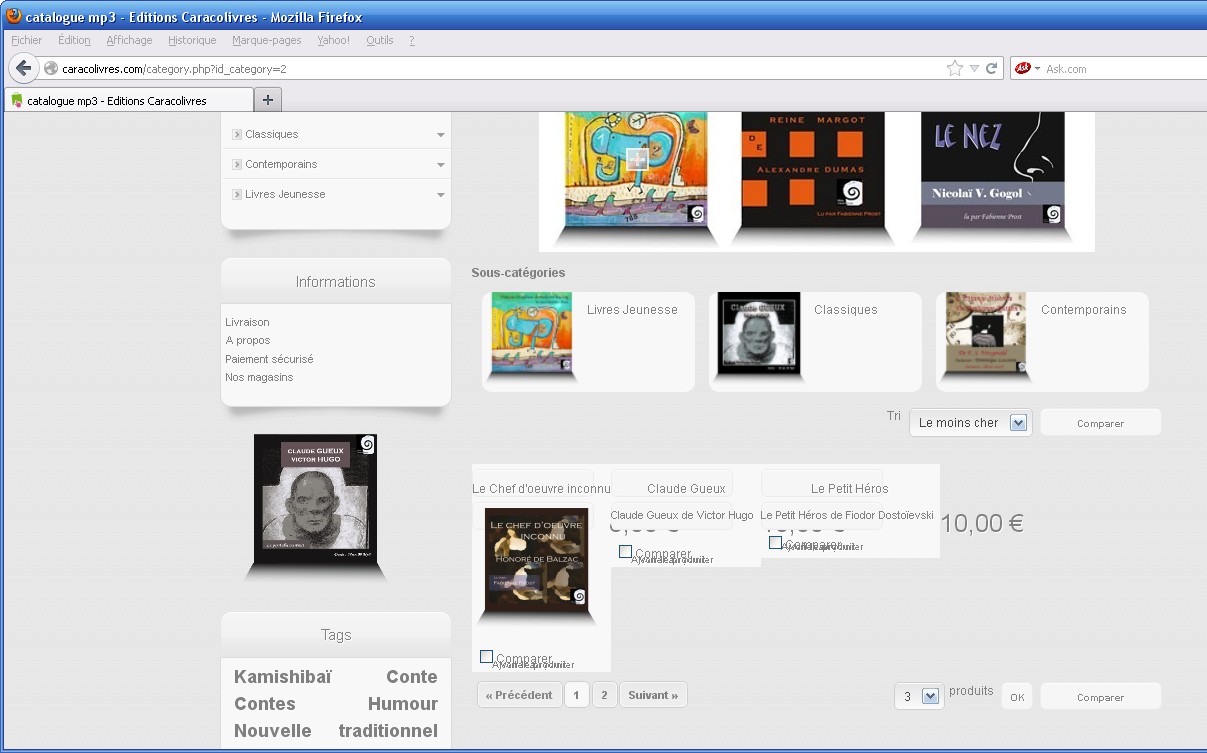
Task: Click the Firefox logo in title bar
Action: tap(14, 16)
